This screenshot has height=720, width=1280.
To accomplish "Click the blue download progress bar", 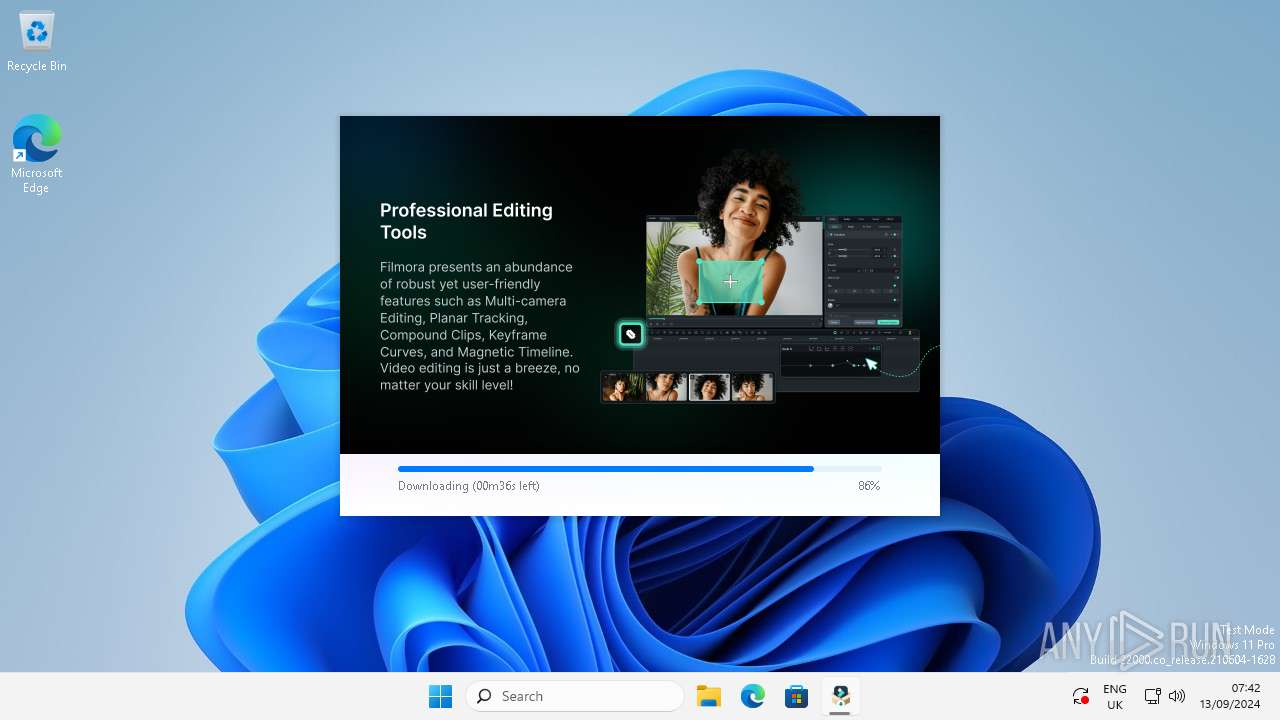I will pos(640,468).
